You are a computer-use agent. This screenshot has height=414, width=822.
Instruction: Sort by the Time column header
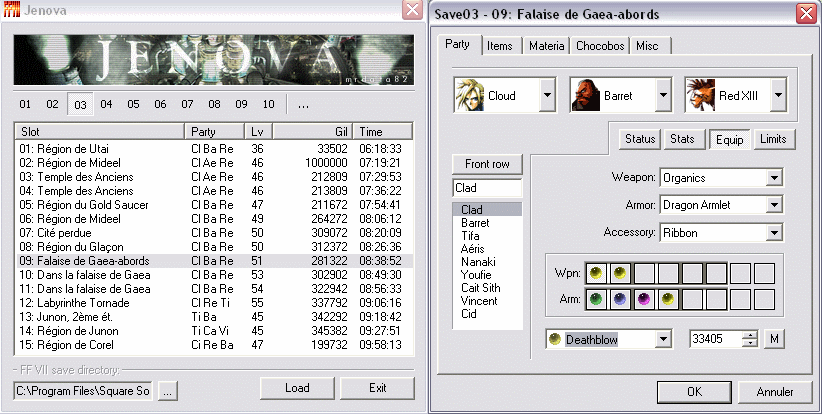point(383,132)
